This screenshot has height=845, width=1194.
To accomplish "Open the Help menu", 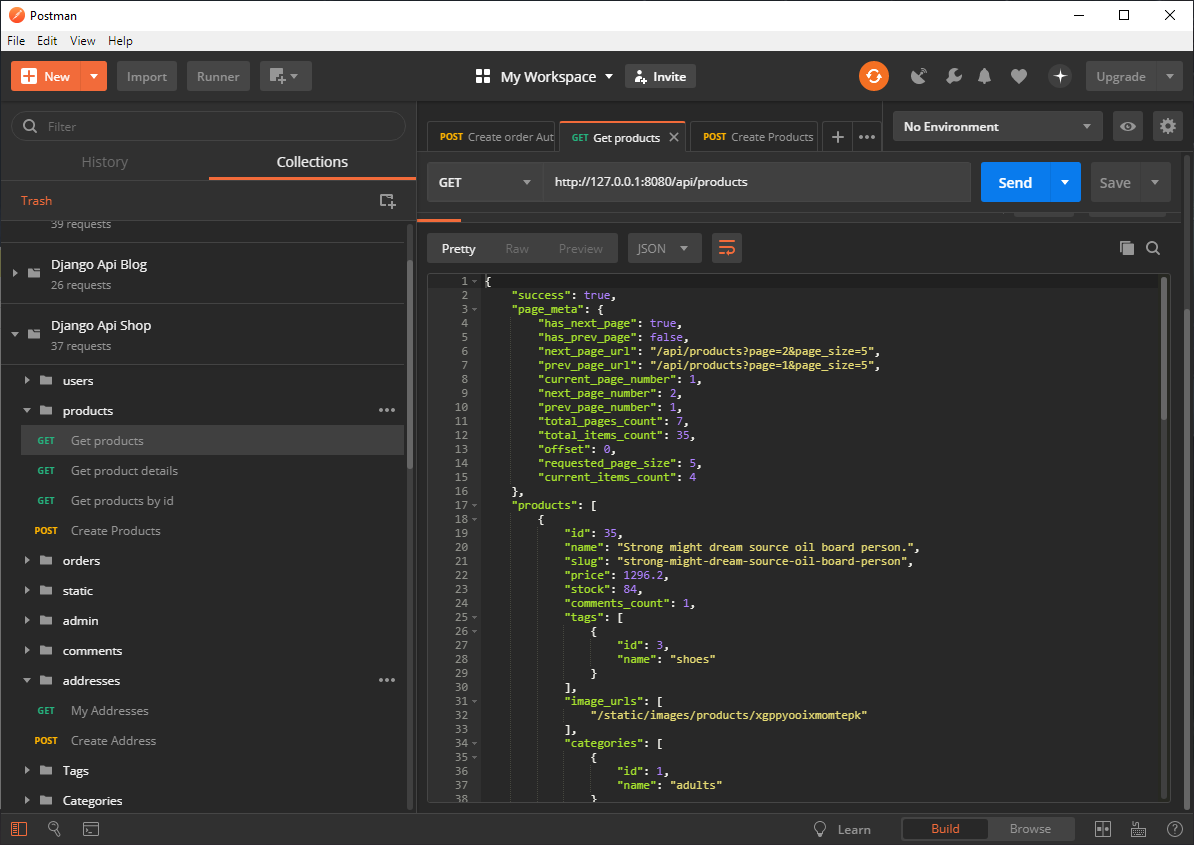I will [x=120, y=40].
